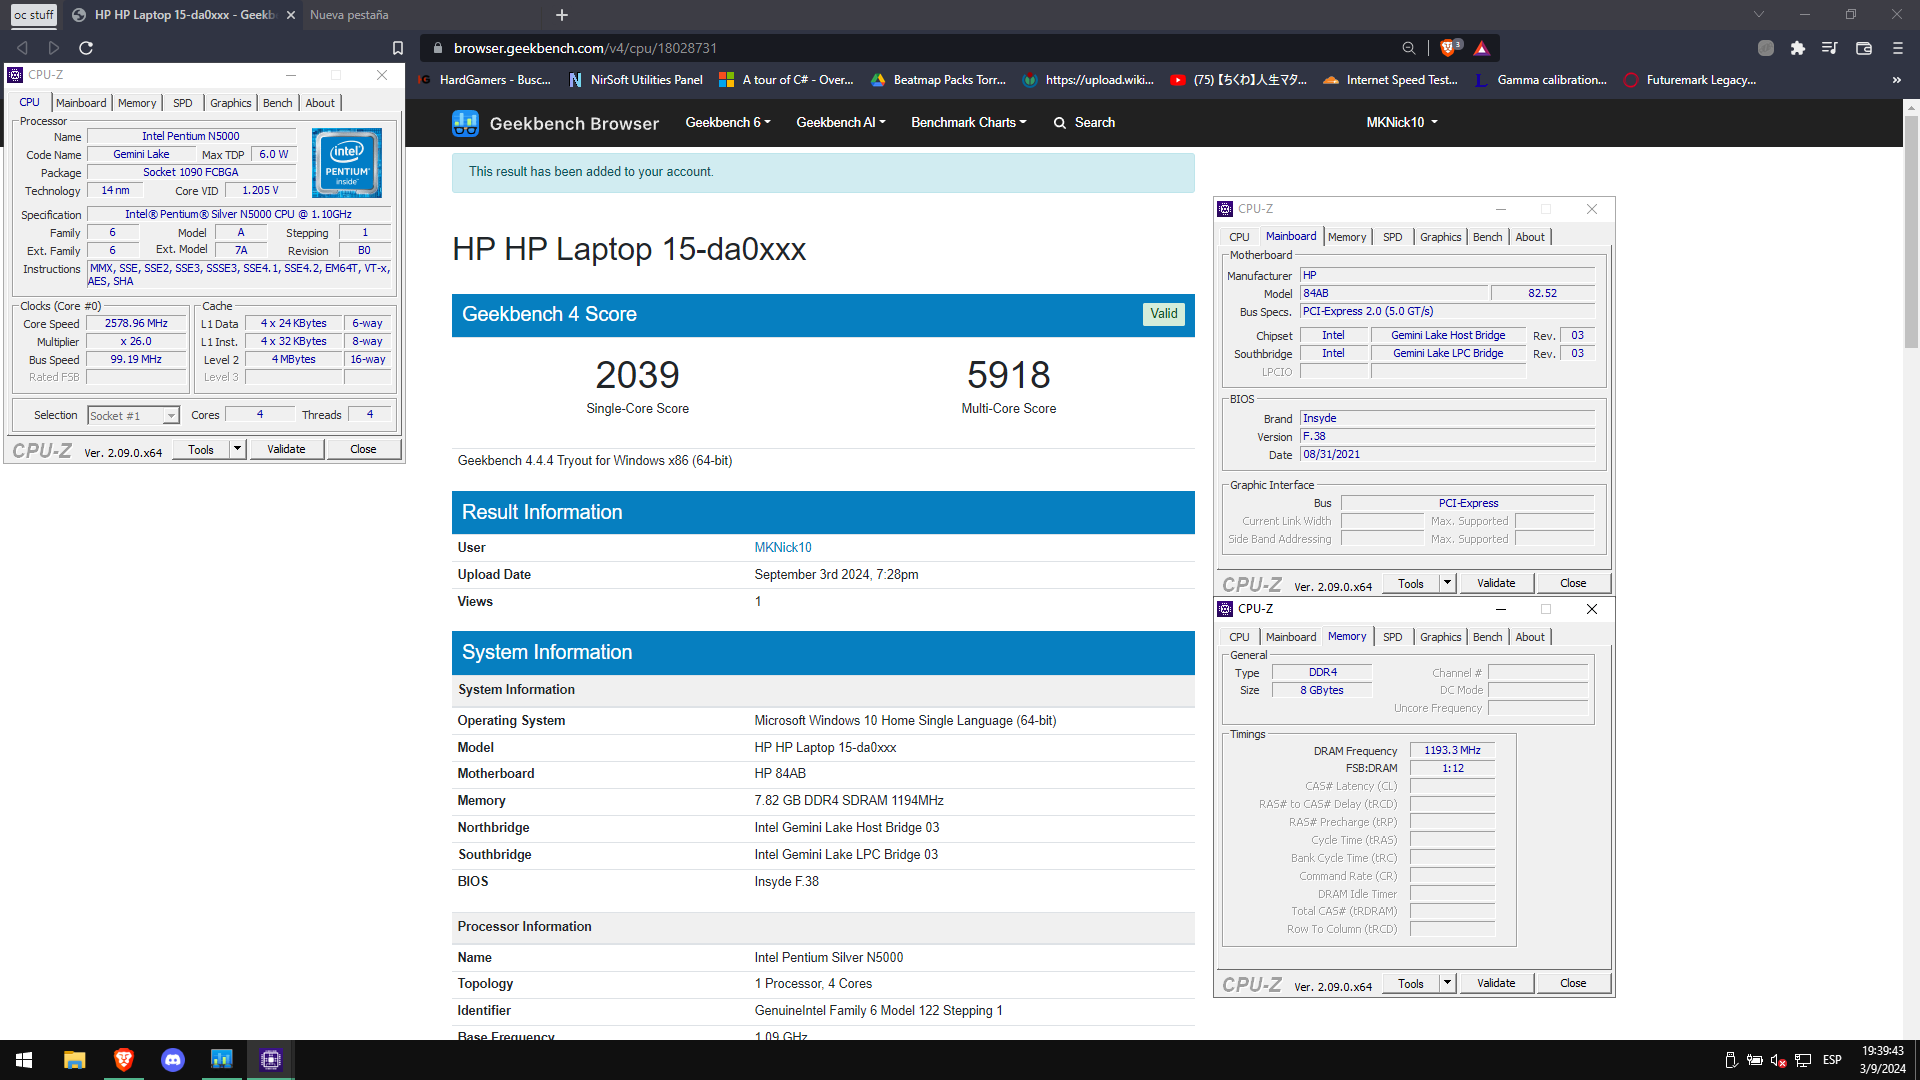Open the Brave Shields lion icon

[1448, 48]
